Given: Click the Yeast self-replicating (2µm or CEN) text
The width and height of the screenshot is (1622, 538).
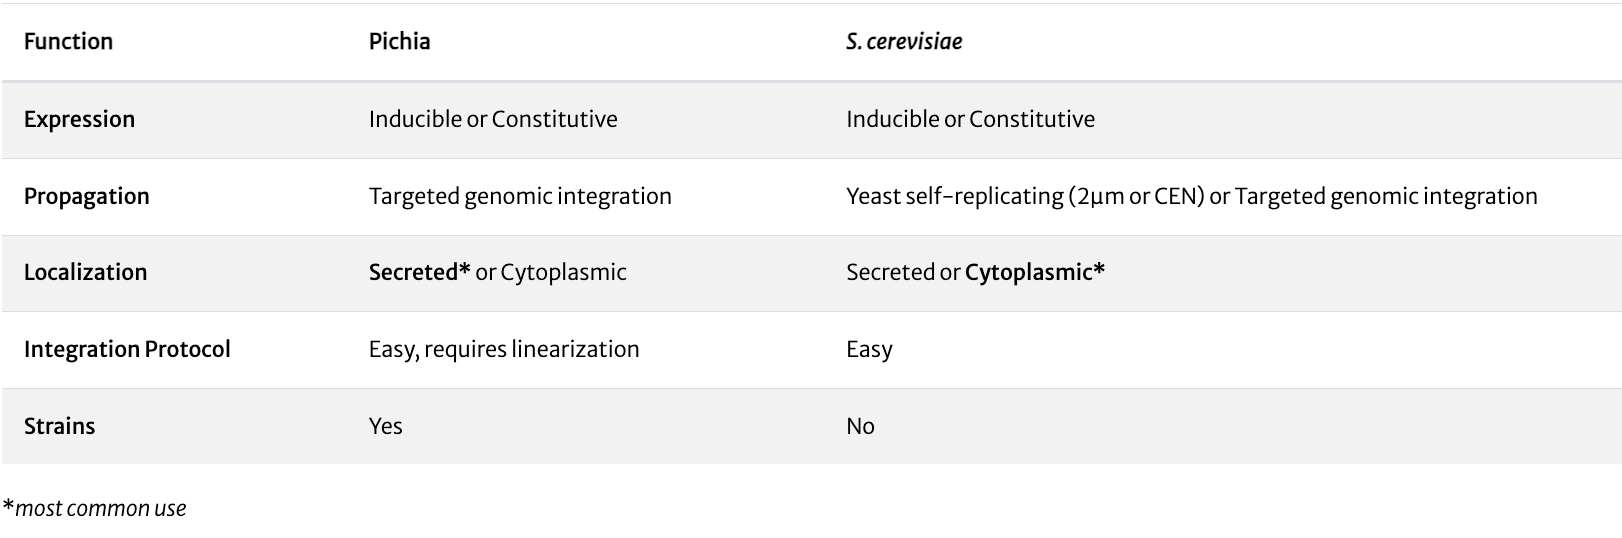Looking at the screenshot, I should pos(1024,196).
